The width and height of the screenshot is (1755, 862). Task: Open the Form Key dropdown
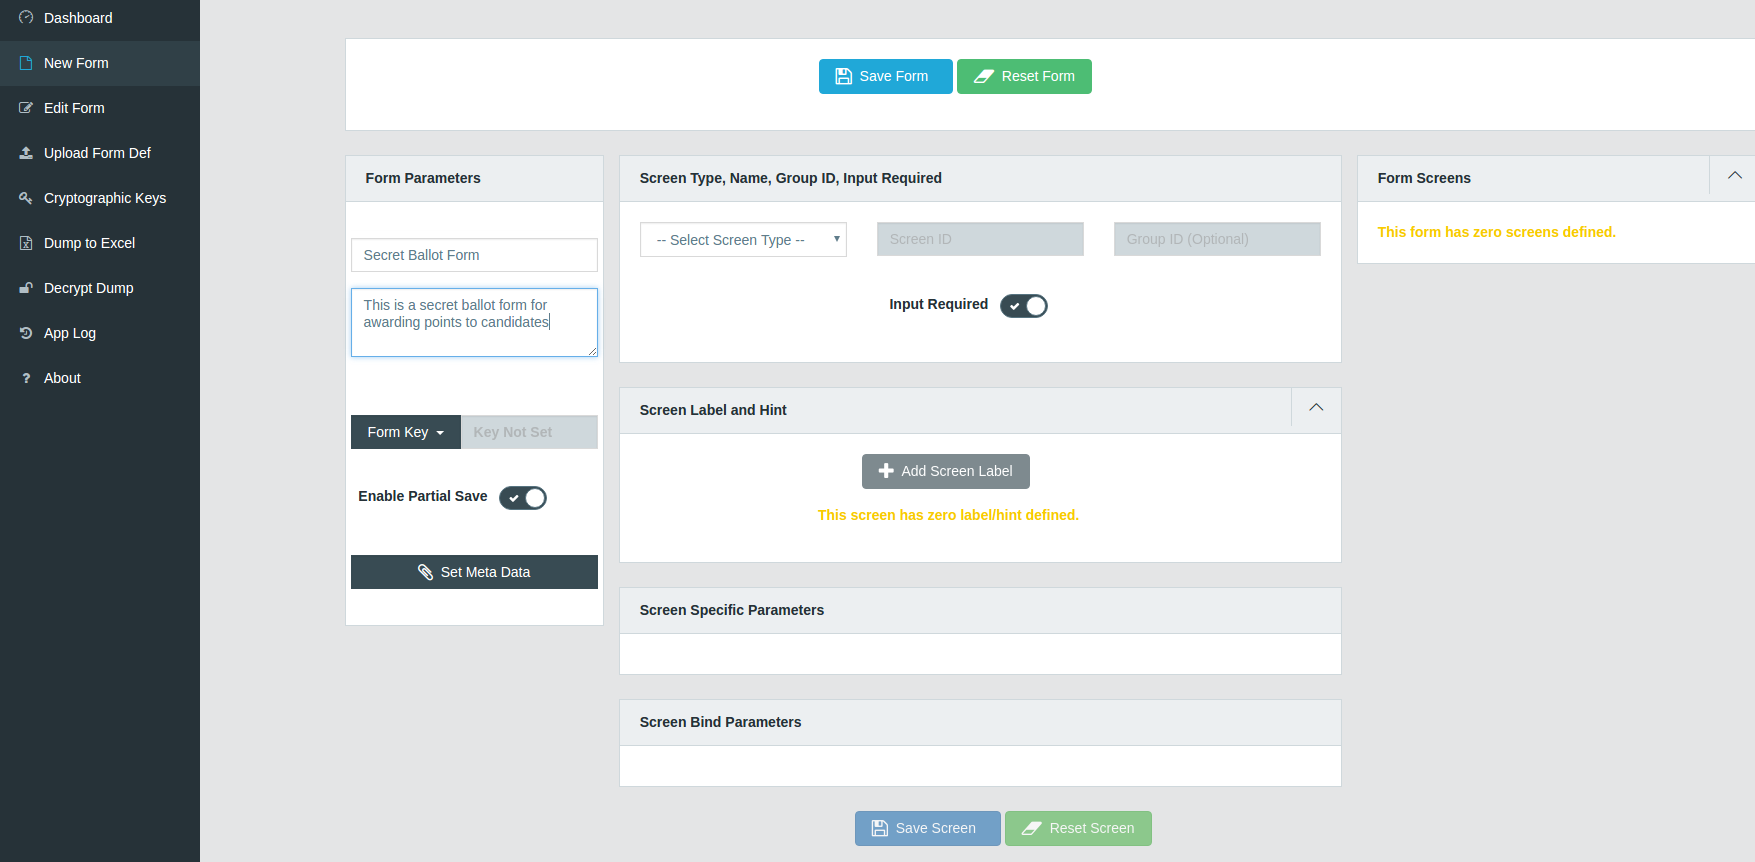coord(405,432)
